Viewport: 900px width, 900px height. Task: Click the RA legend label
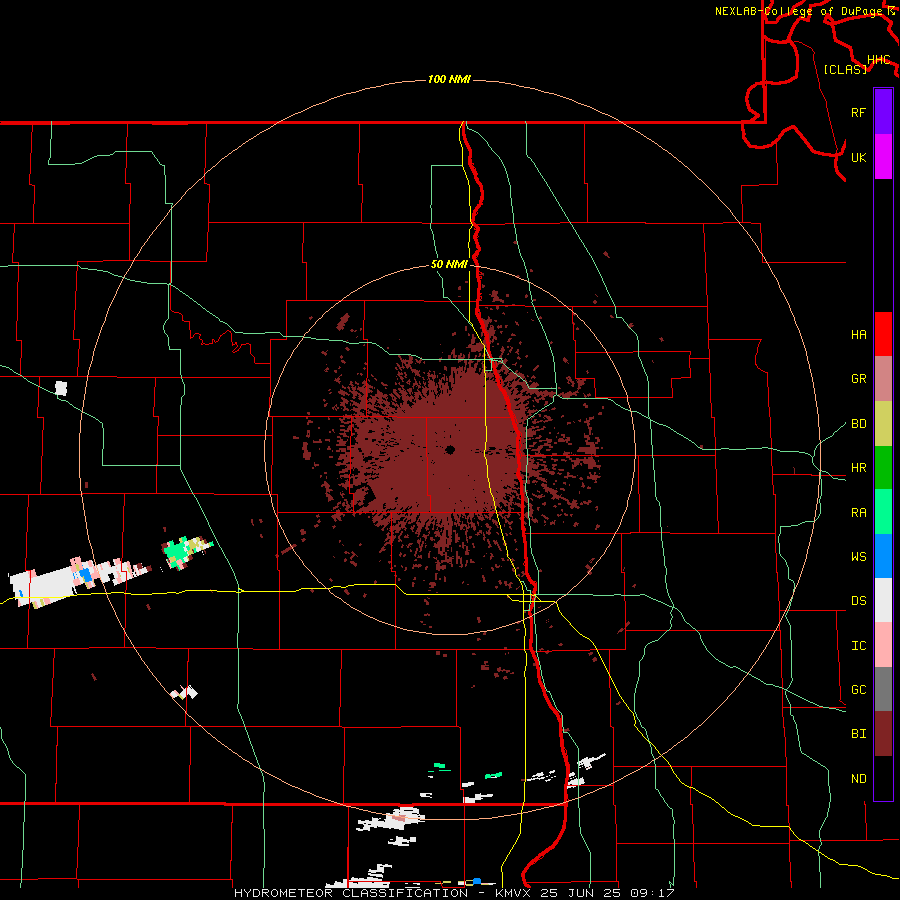(x=858, y=513)
